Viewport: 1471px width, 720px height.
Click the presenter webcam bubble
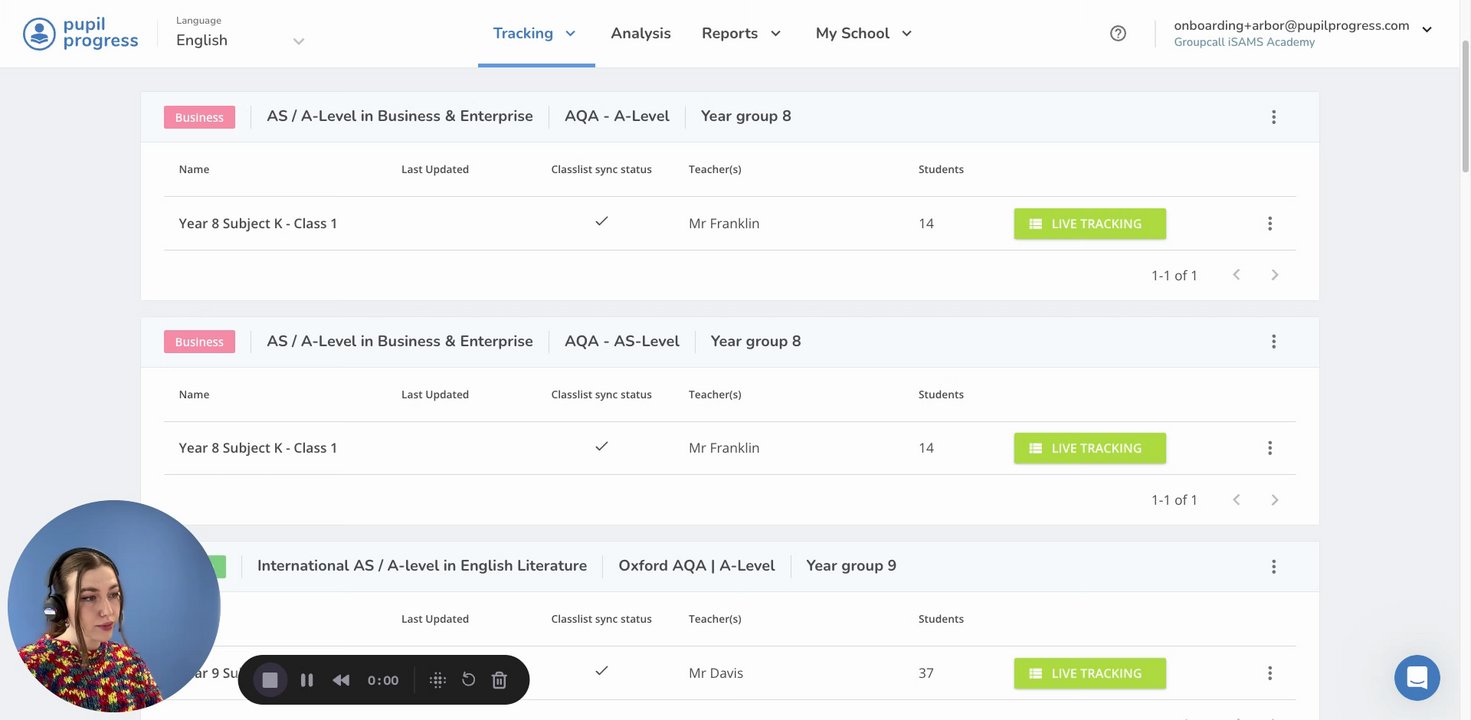tap(113, 606)
